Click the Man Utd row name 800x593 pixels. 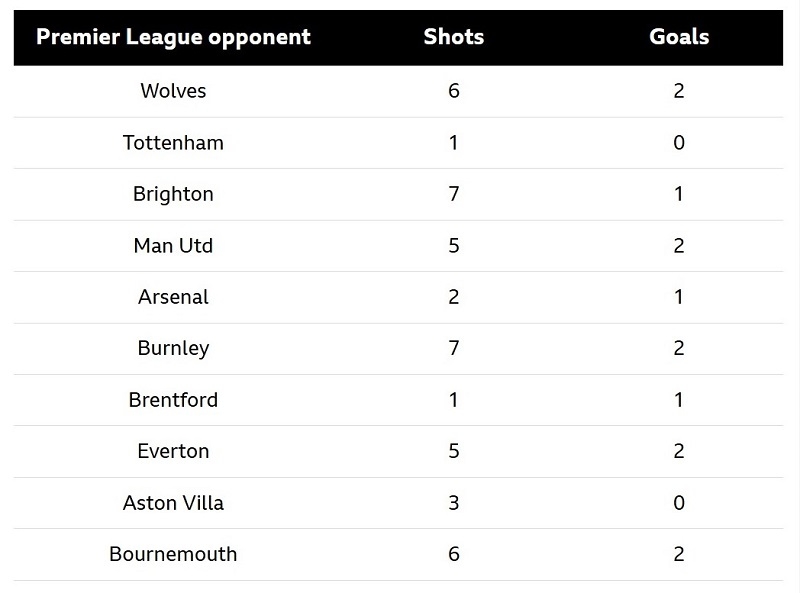[x=173, y=246]
